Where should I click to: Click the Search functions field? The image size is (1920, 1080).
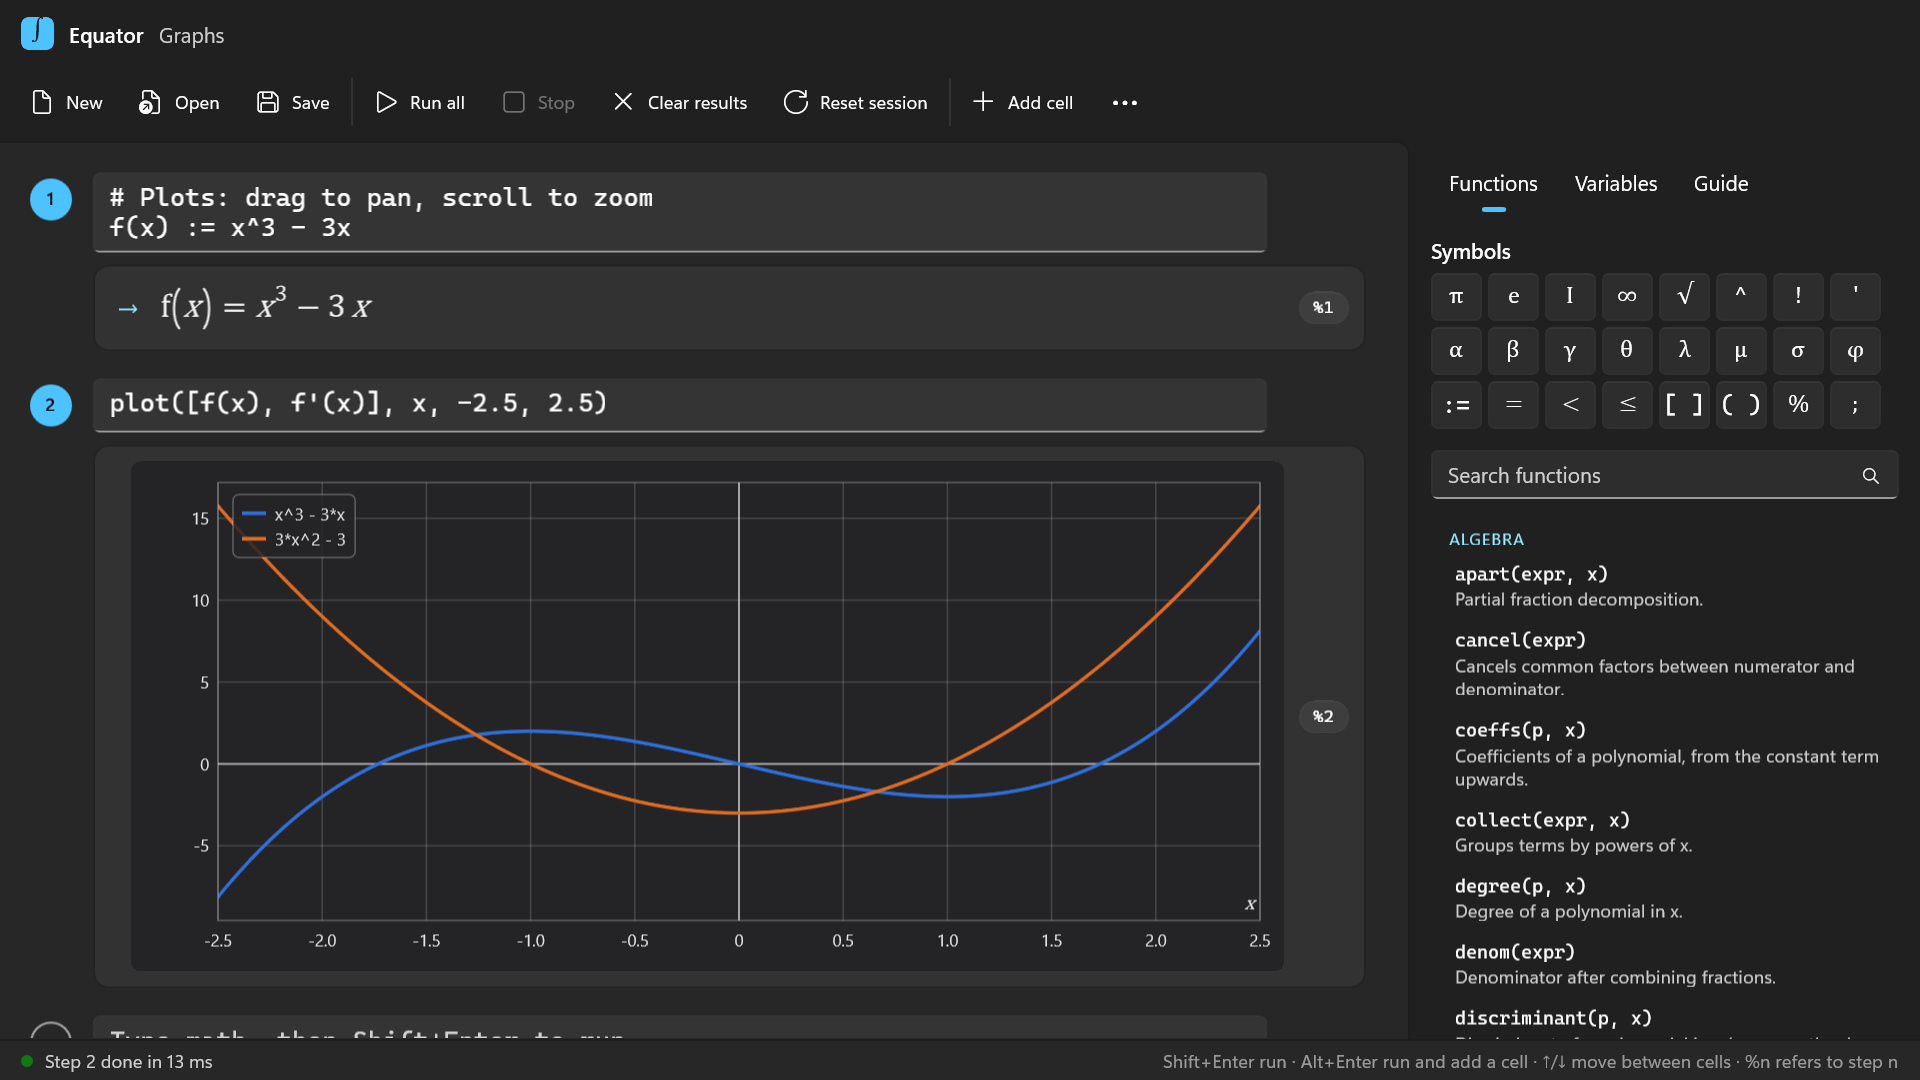1664,476
